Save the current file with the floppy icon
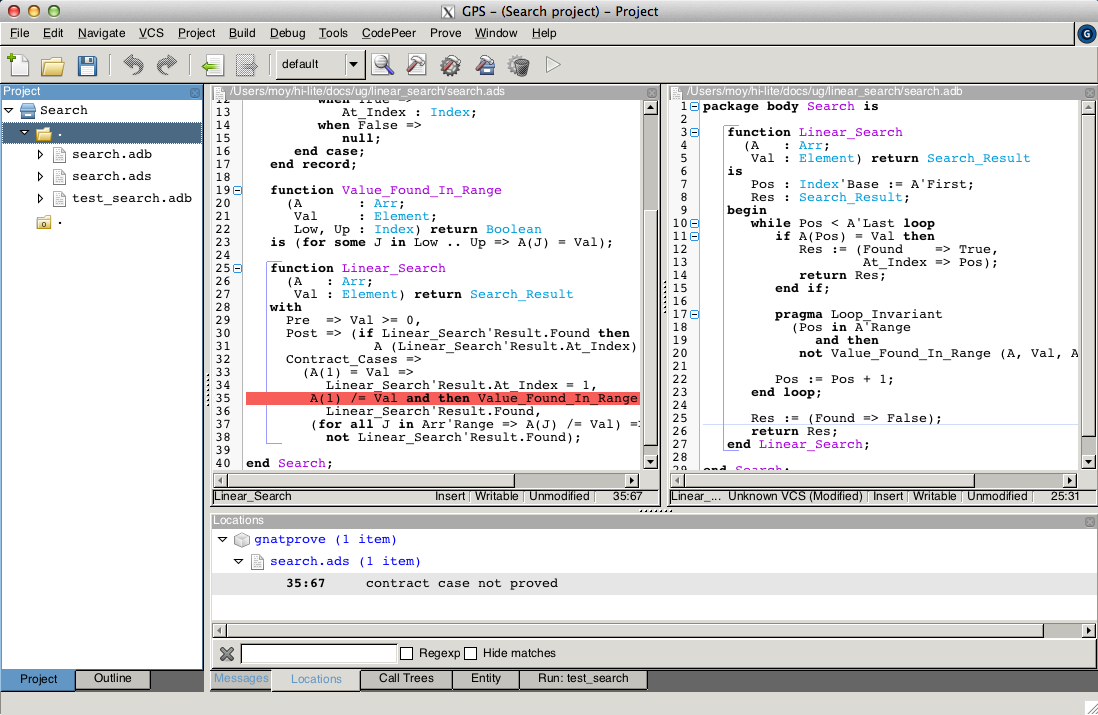This screenshot has height=715, width=1098. click(x=87, y=65)
